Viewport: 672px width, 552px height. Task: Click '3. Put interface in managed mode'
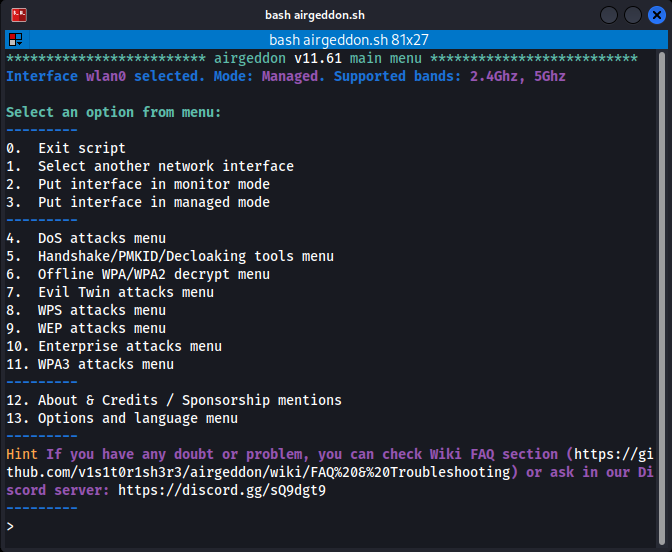point(138,202)
